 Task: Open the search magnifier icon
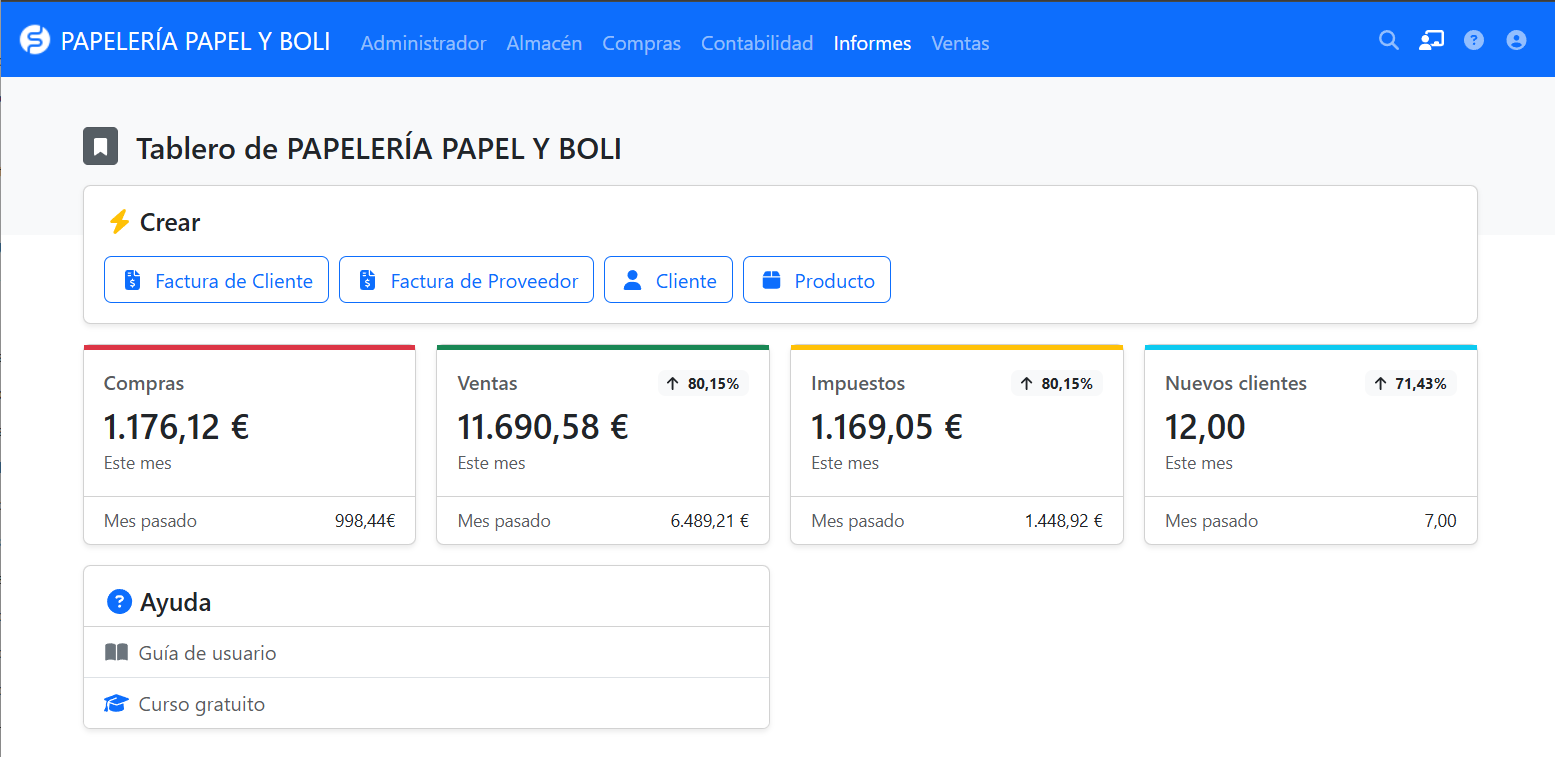[1389, 40]
